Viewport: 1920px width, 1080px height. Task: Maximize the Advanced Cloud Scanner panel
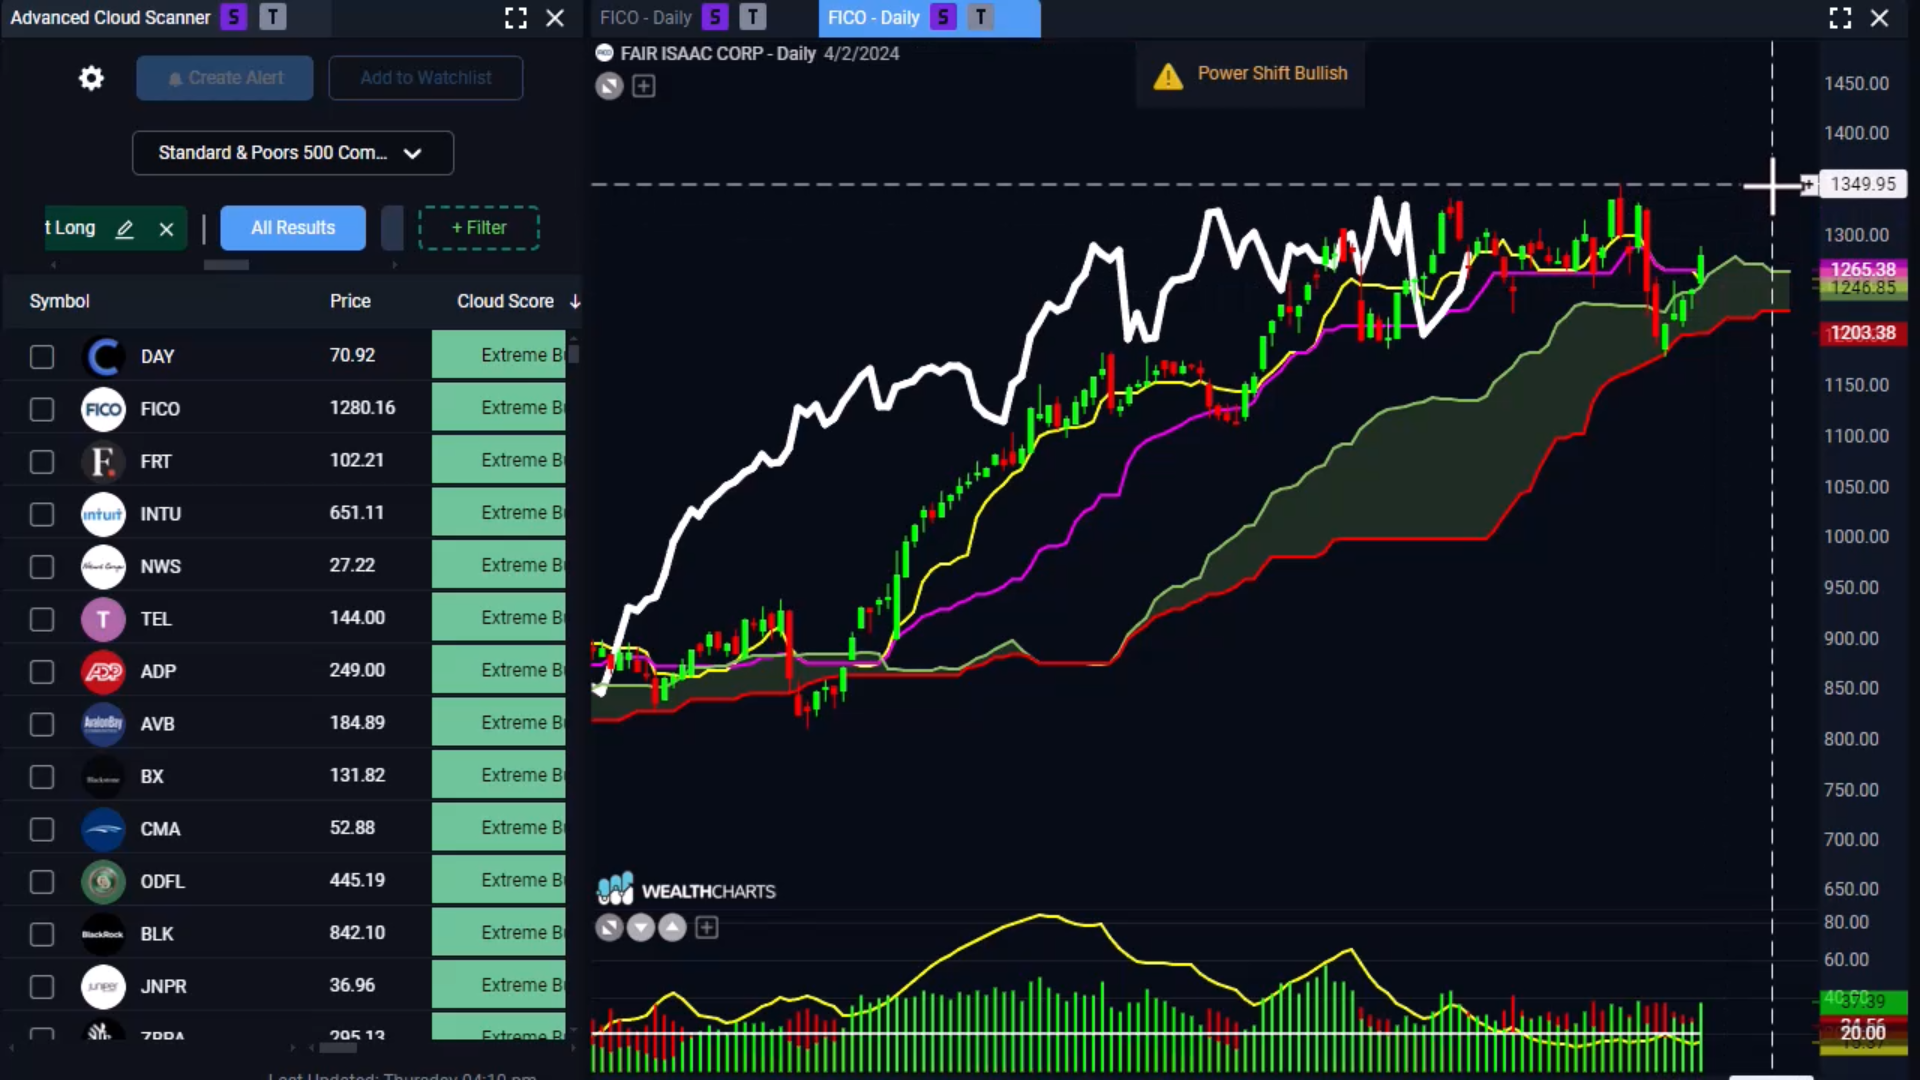pyautogui.click(x=516, y=18)
